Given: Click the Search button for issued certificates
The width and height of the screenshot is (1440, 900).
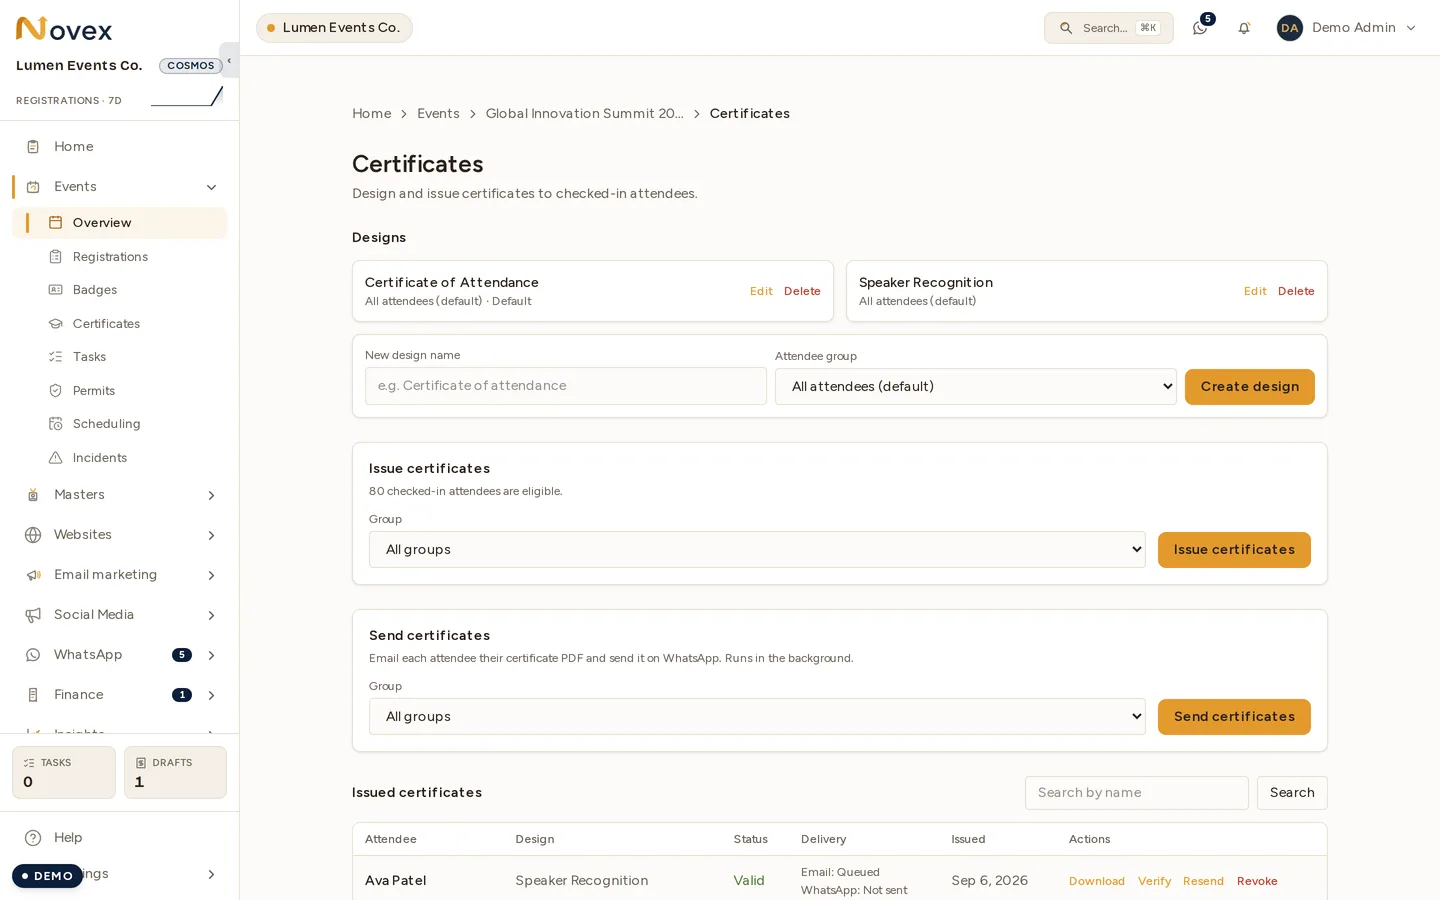Looking at the screenshot, I should coord(1292,793).
